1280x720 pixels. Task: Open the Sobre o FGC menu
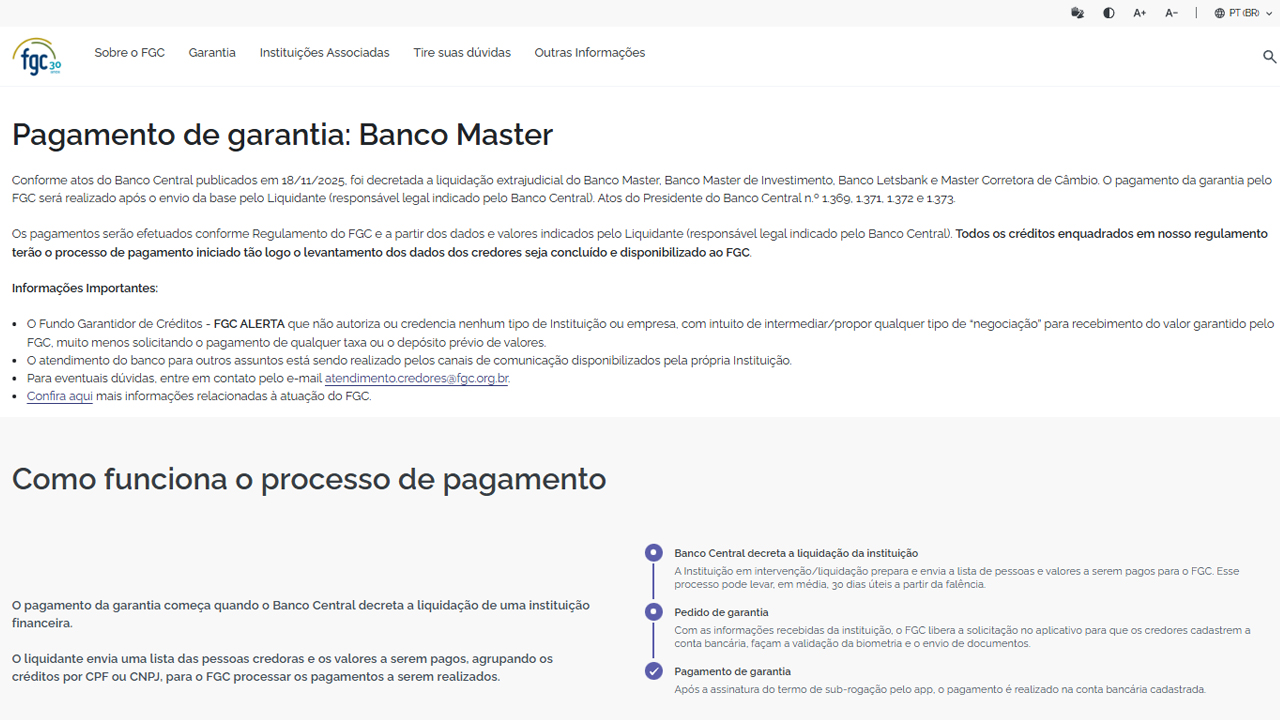pos(129,53)
